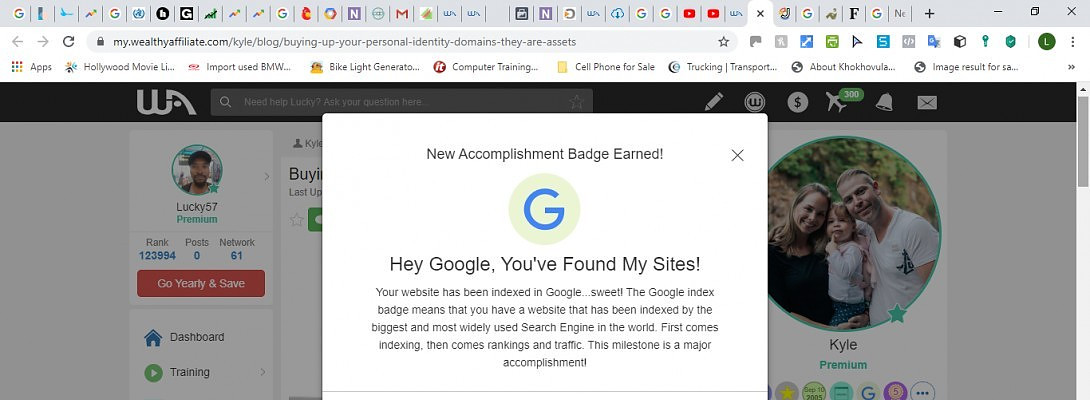Show more of Kyle's badges
Image resolution: width=1090 pixels, height=400 pixels.
pos(922,393)
